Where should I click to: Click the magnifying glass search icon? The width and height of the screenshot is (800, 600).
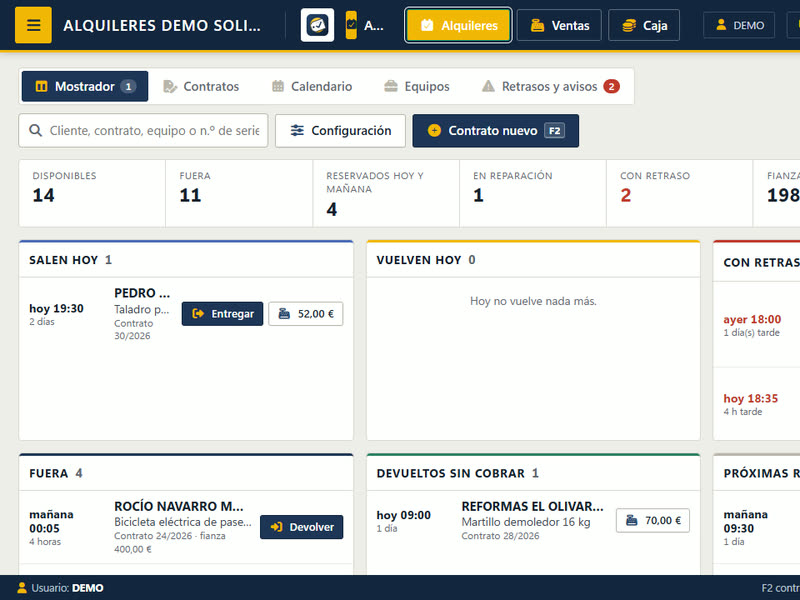tap(35, 131)
